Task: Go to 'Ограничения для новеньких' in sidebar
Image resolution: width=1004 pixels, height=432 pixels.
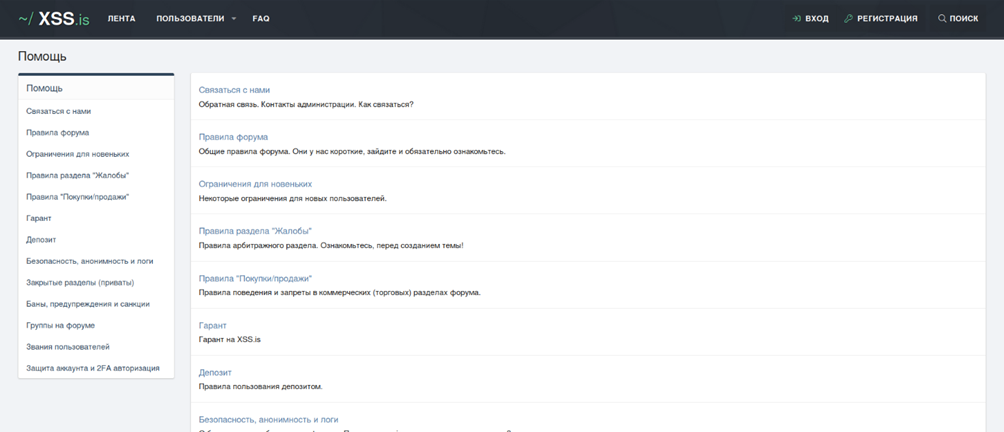Action: (77, 154)
